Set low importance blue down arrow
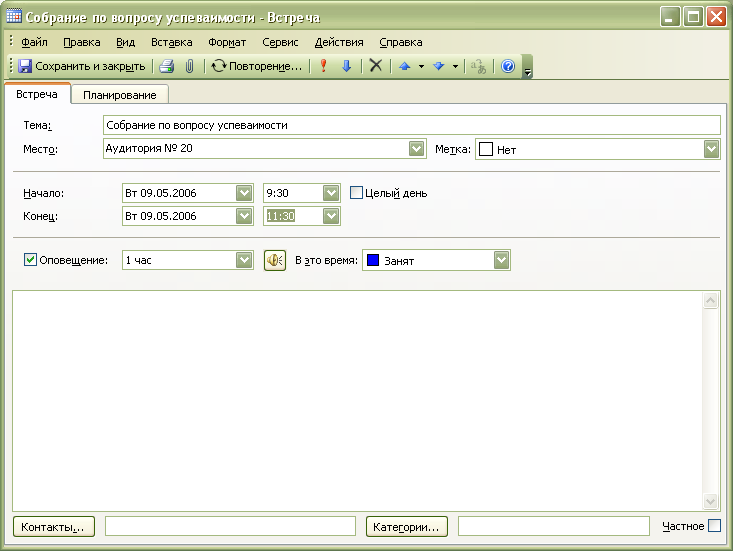The image size is (733, 551). click(x=346, y=66)
